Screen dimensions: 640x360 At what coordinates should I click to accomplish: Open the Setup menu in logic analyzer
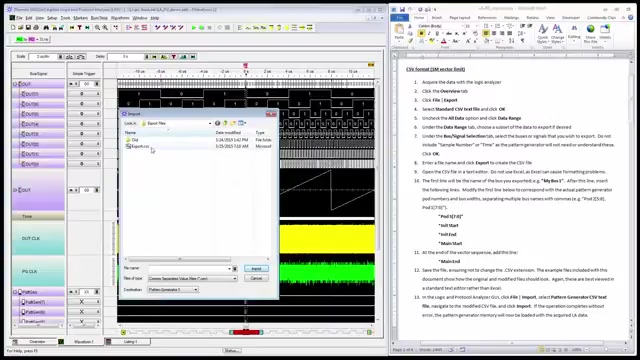[52, 18]
